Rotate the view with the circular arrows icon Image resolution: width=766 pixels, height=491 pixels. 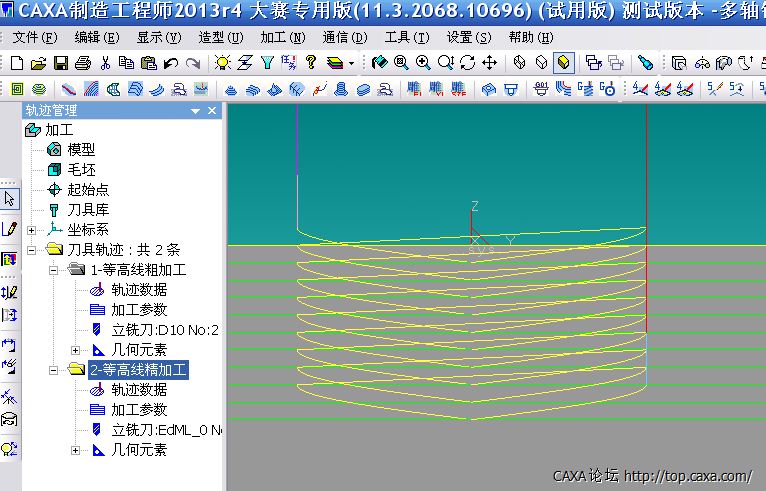[468, 63]
